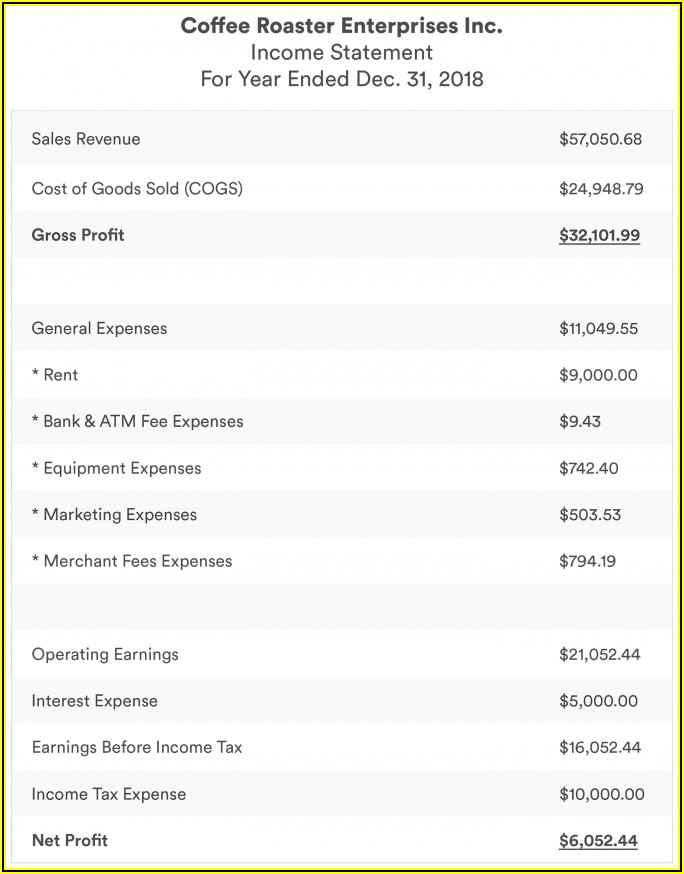Click the Rent expense line item
The width and height of the screenshot is (684, 874).
[x=55, y=375]
